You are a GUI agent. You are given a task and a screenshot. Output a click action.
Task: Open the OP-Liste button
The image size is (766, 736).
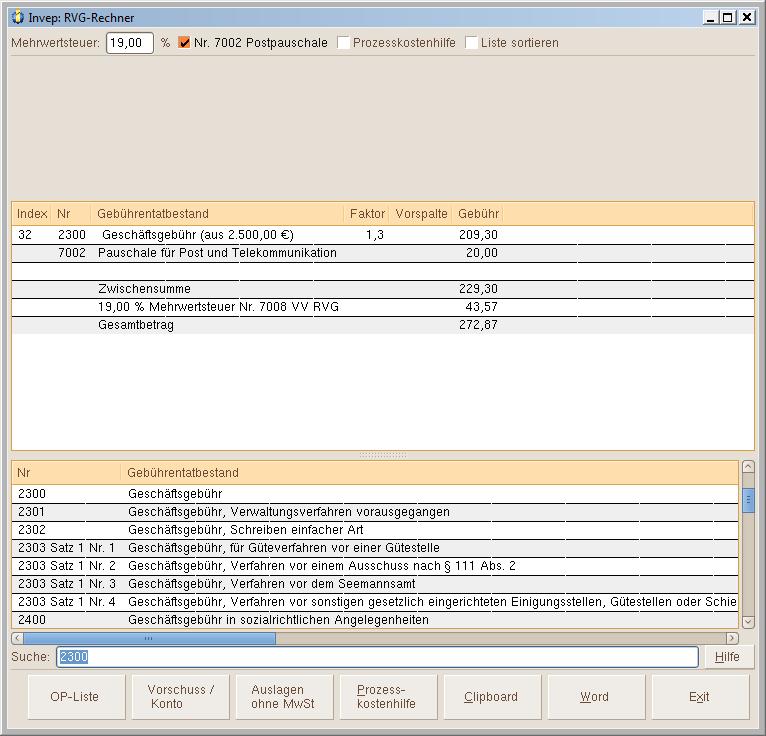[77, 697]
